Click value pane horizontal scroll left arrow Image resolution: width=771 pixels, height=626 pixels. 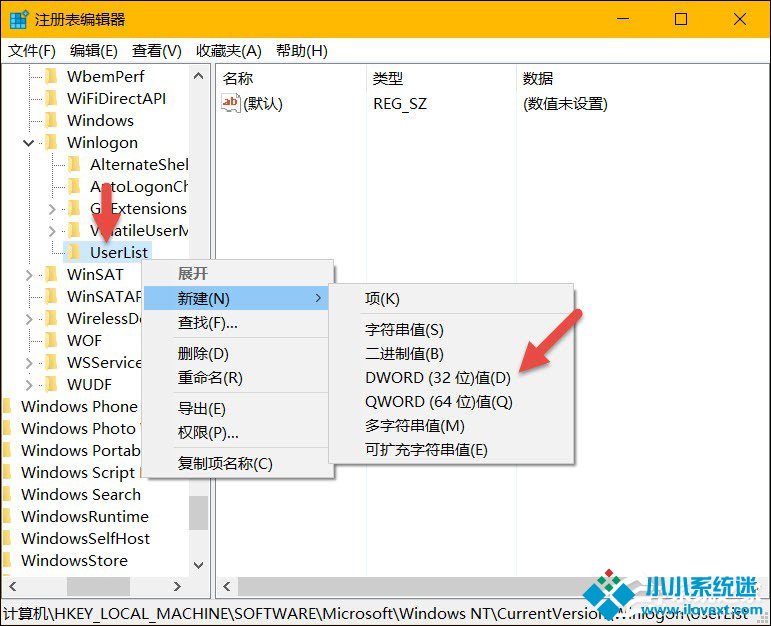(x=227, y=586)
